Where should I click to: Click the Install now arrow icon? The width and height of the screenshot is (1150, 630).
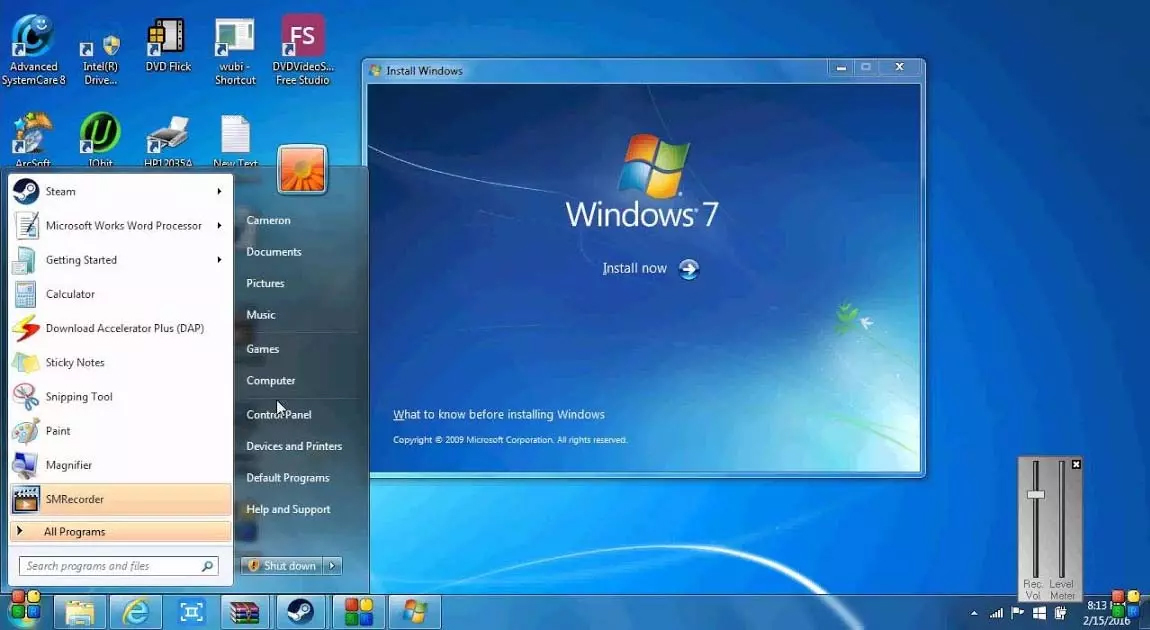point(688,269)
